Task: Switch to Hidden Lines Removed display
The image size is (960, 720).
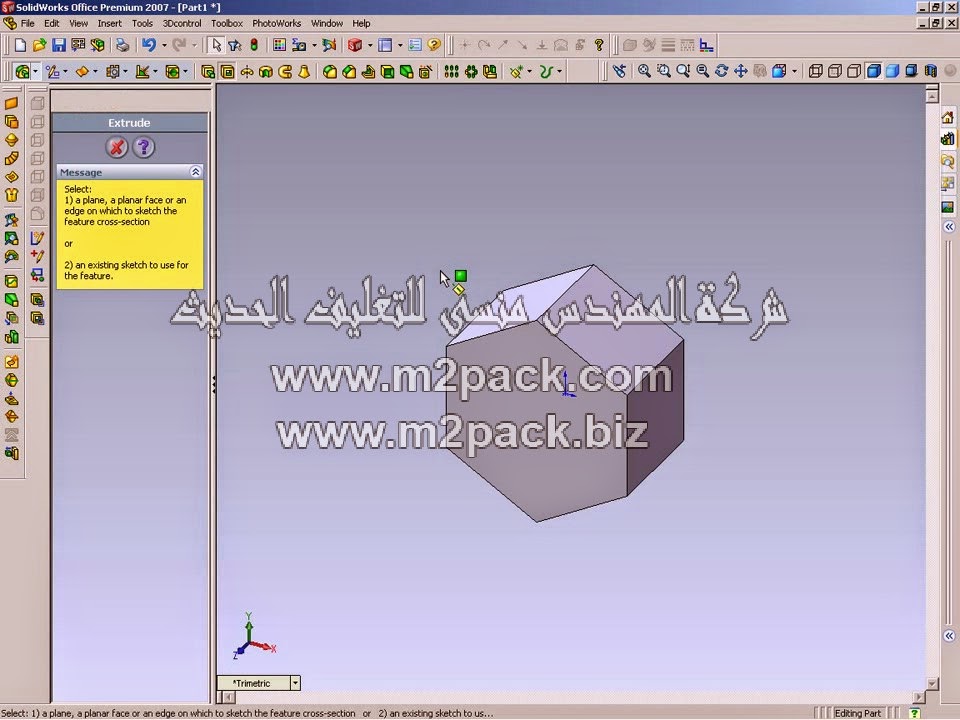Action: (x=854, y=71)
